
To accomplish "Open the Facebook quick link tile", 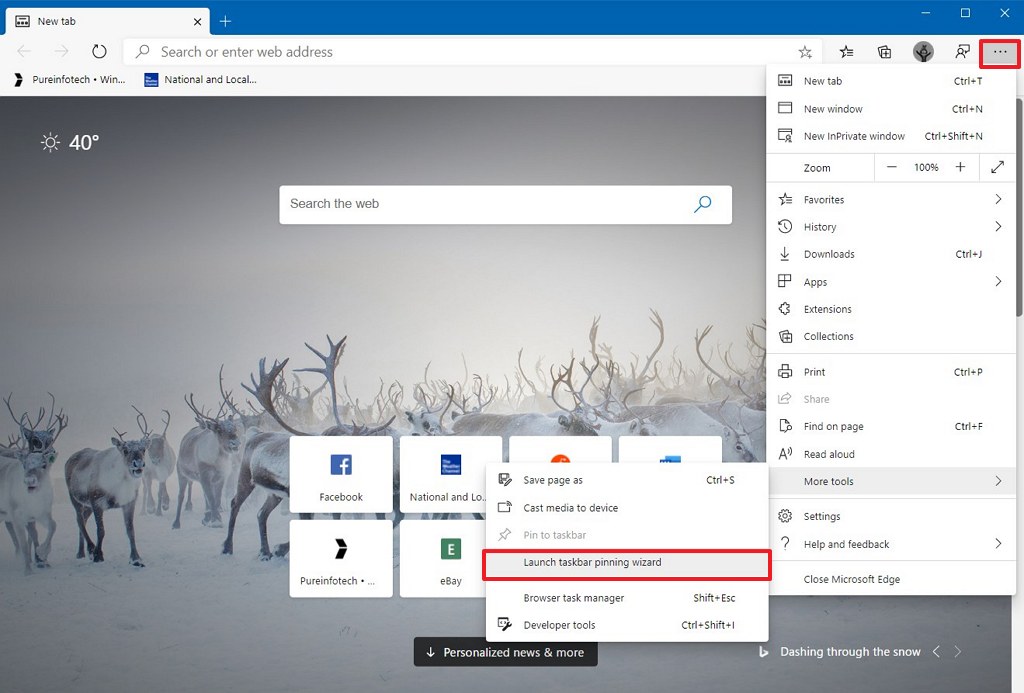I will pos(341,474).
